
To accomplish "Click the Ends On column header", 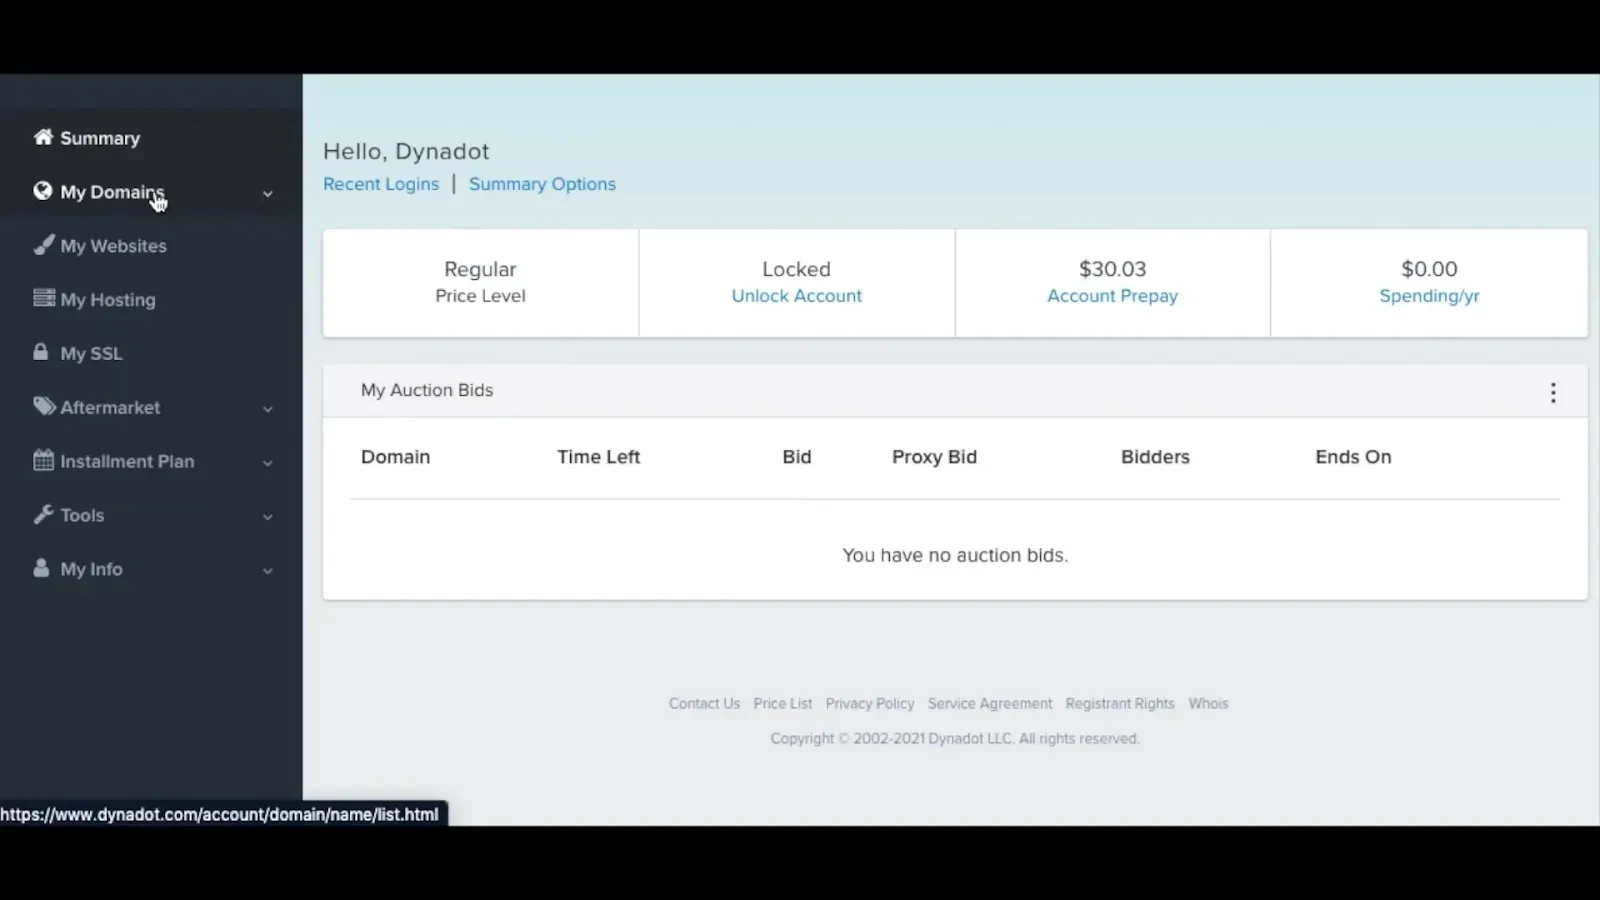I will pos(1353,457).
